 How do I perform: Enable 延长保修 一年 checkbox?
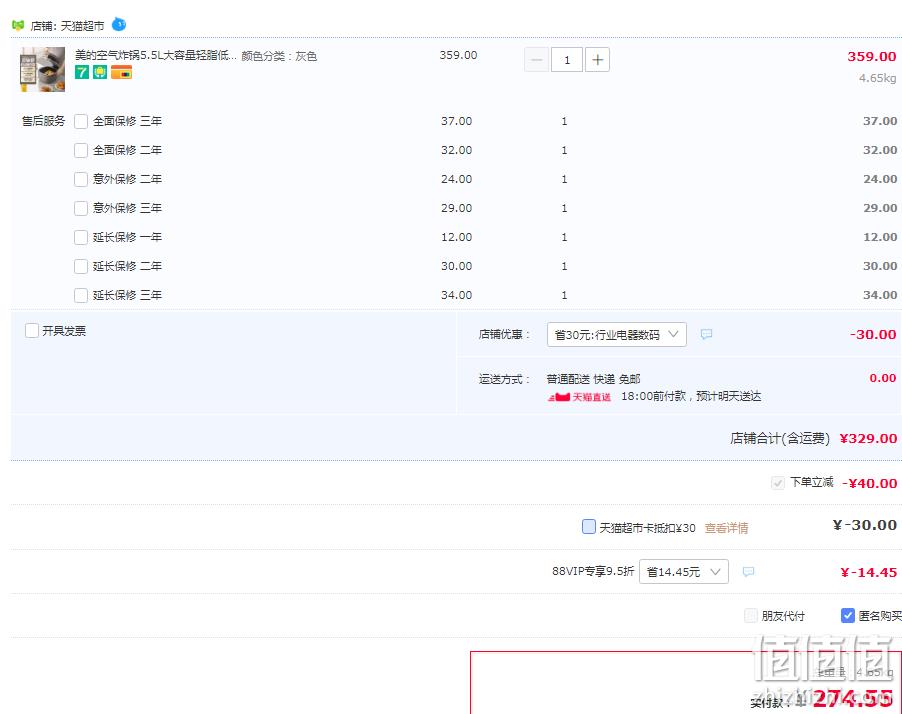(x=81, y=237)
